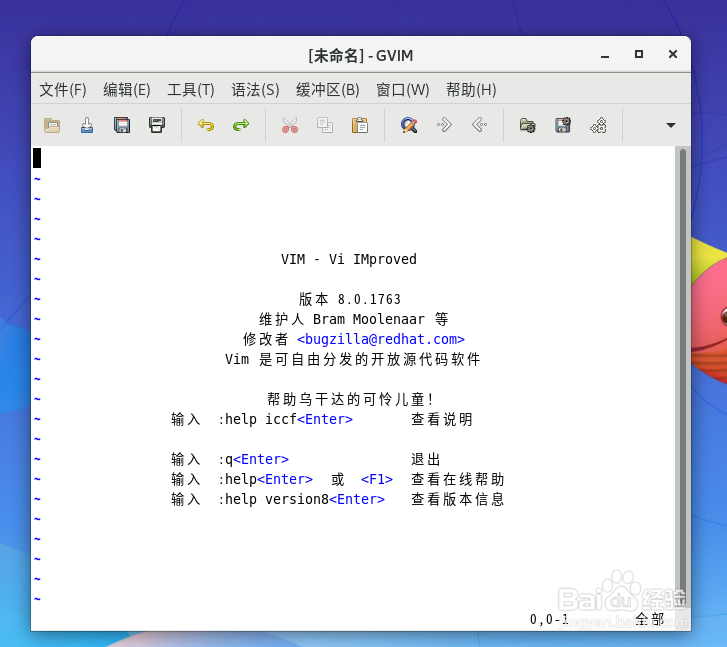Expand the toolbar overflow arrow

[x=670, y=125]
